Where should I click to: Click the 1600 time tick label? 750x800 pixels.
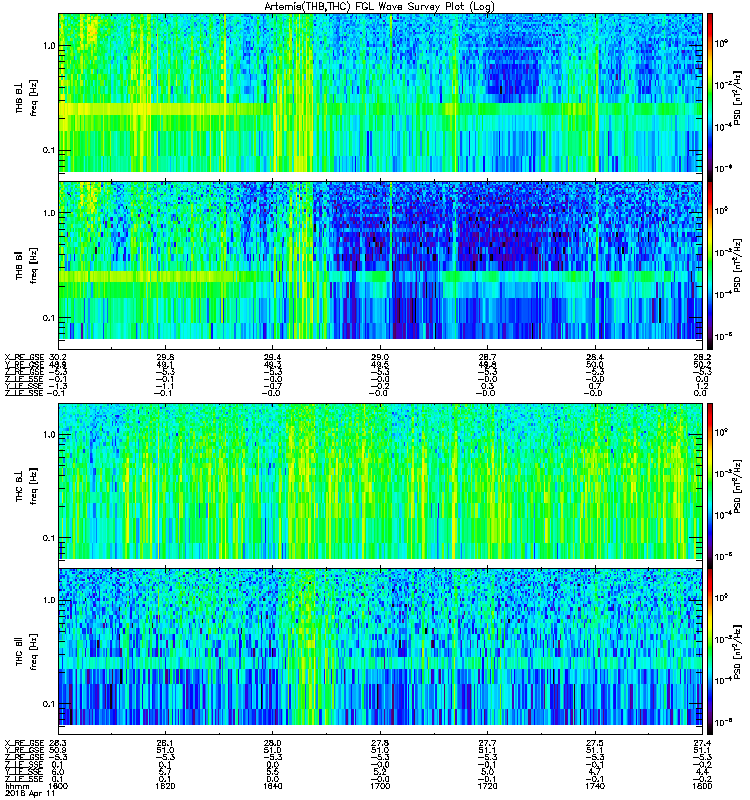[58, 786]
